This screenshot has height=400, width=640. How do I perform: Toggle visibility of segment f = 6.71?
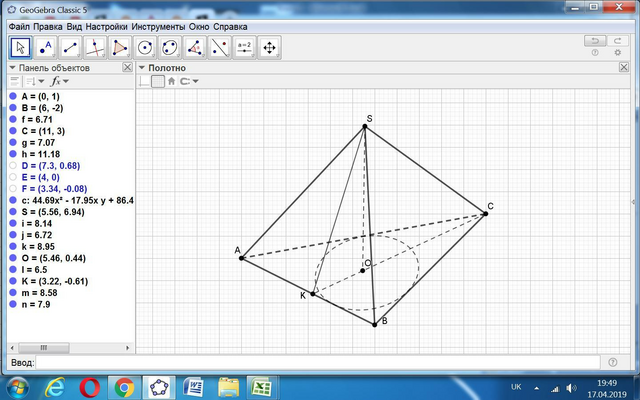[x=13, y=119]
